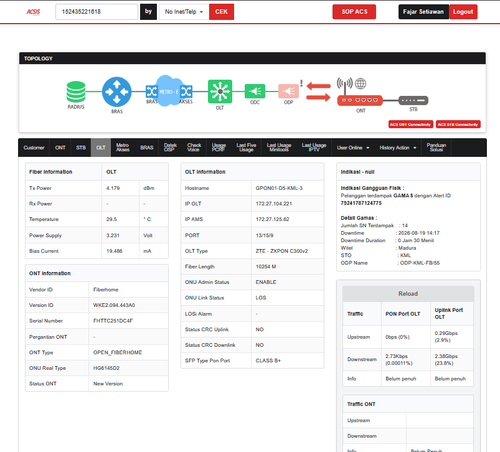Click the red CEK button
This screenshot has height=452, width=500.
(x=221, y=12)
